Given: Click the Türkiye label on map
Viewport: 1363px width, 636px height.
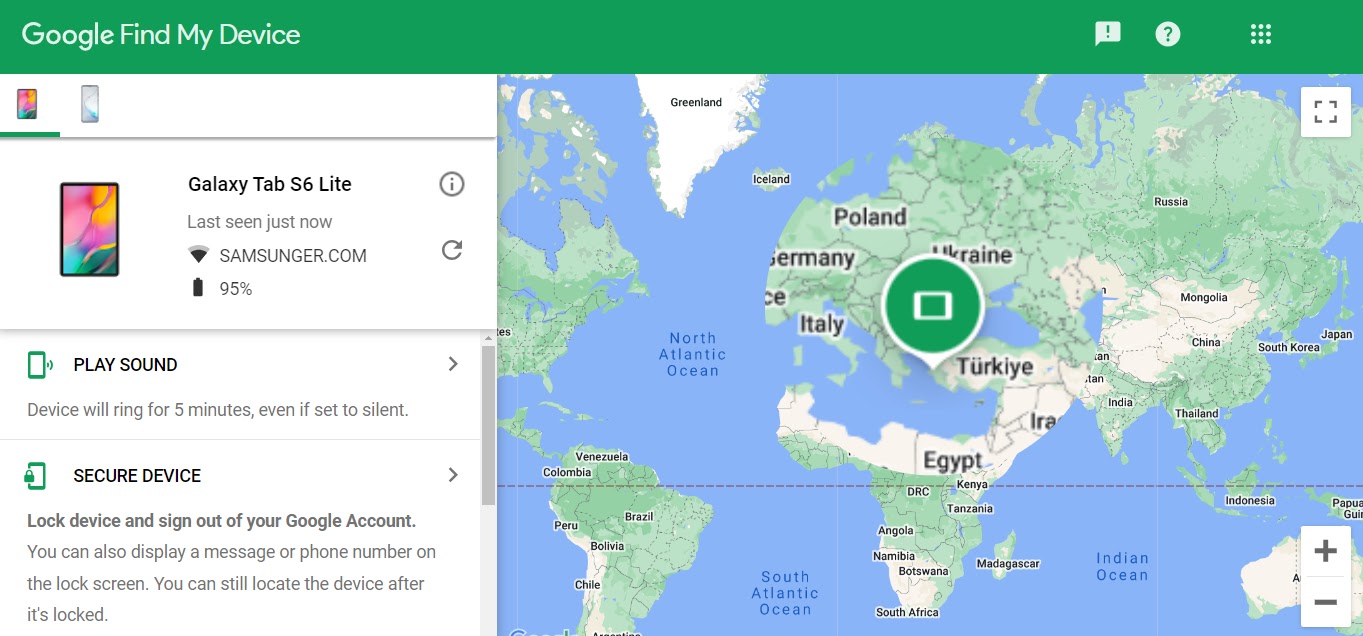Looking at the screenshot, I should coord(995,366).
